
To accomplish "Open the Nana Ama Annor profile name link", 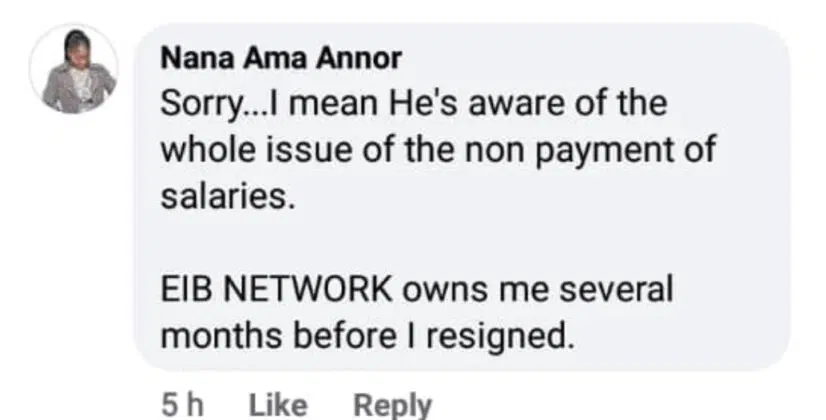I will [281, 59].
